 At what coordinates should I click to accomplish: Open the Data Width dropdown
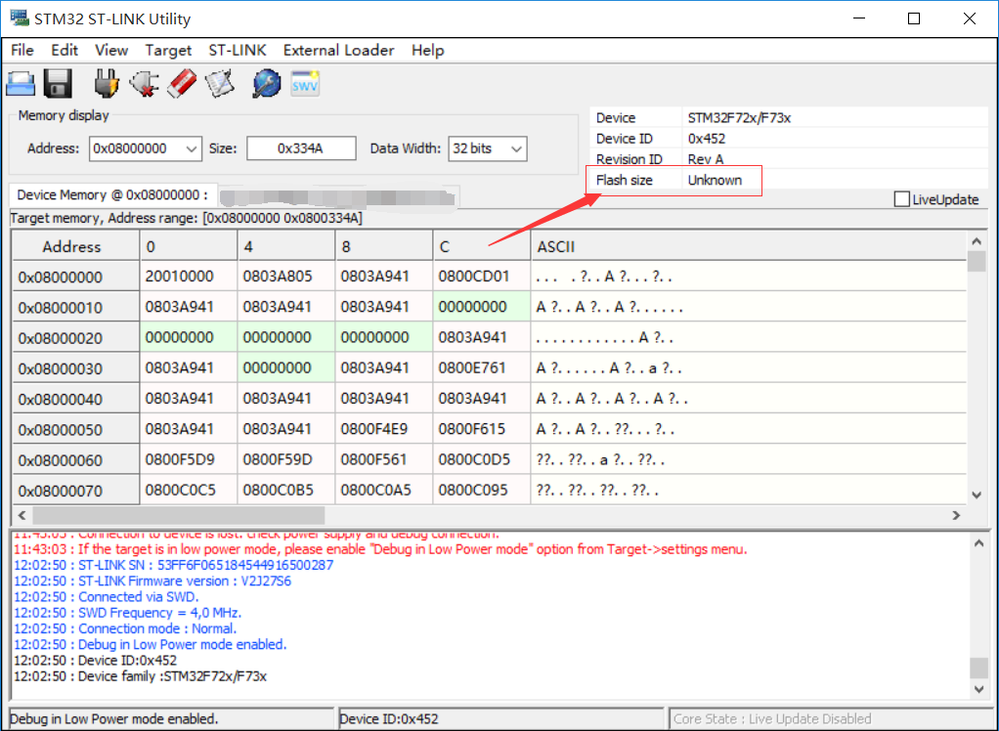[517, 149]
